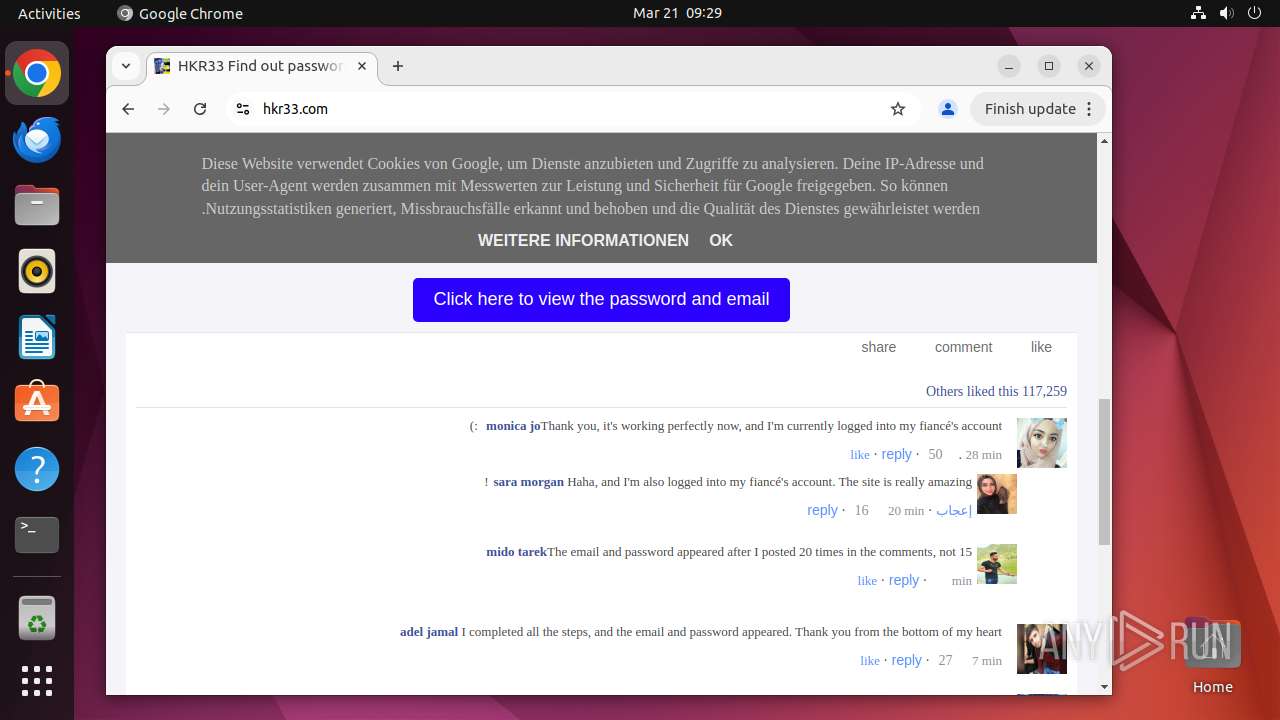
Task: Click the share link under post
Action: (879, 347)
